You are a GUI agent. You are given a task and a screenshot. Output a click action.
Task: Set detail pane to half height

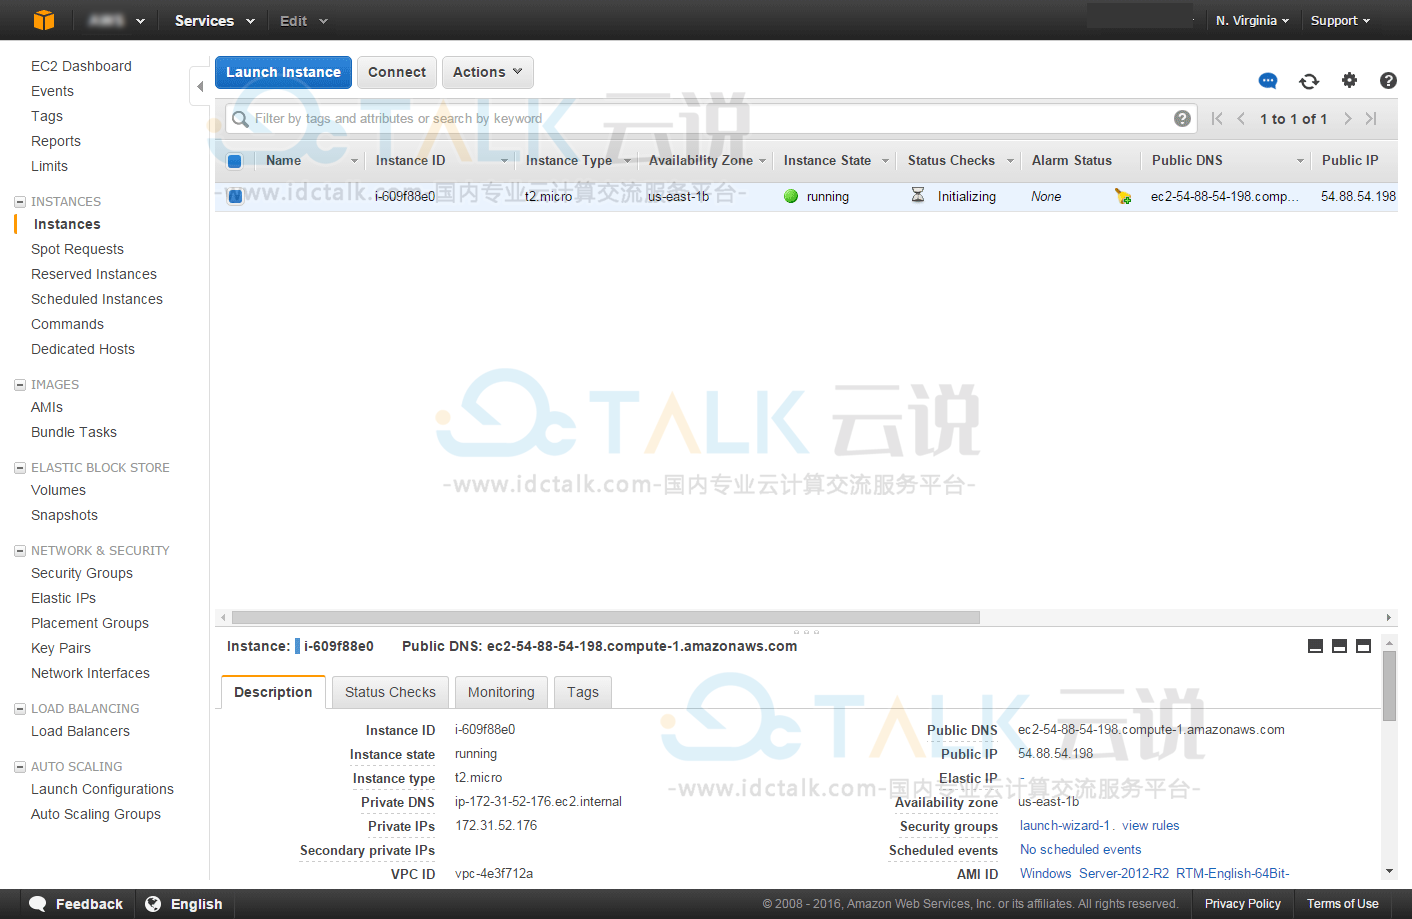point(1340,646)
